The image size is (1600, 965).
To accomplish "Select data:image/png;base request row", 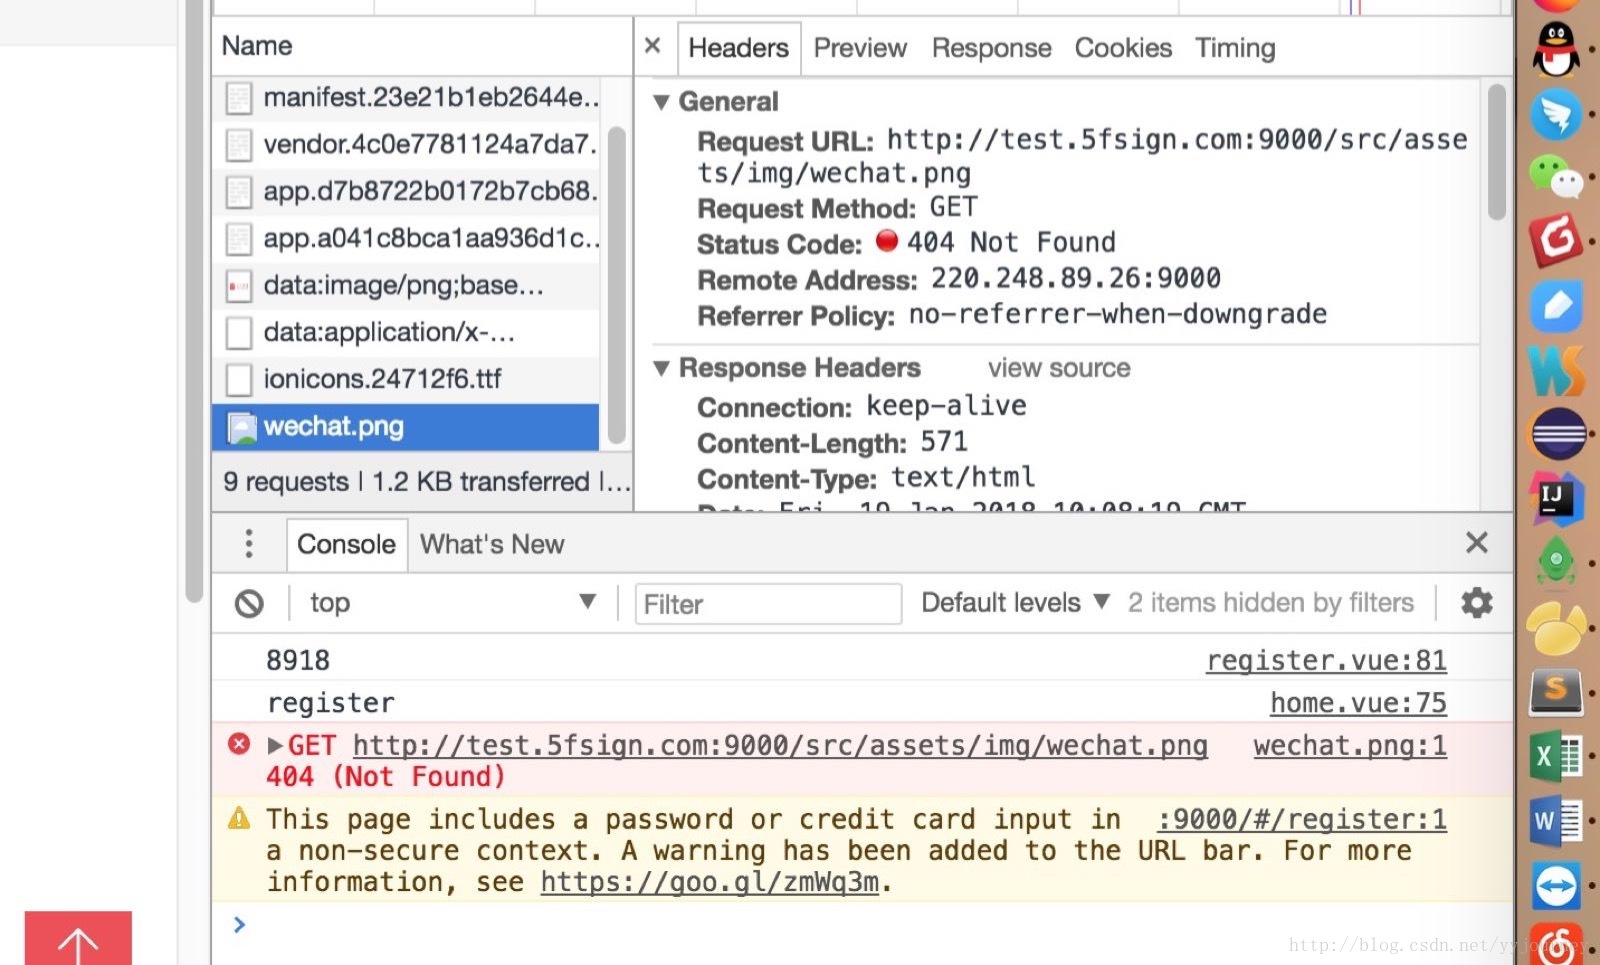I will coord(406,285).
